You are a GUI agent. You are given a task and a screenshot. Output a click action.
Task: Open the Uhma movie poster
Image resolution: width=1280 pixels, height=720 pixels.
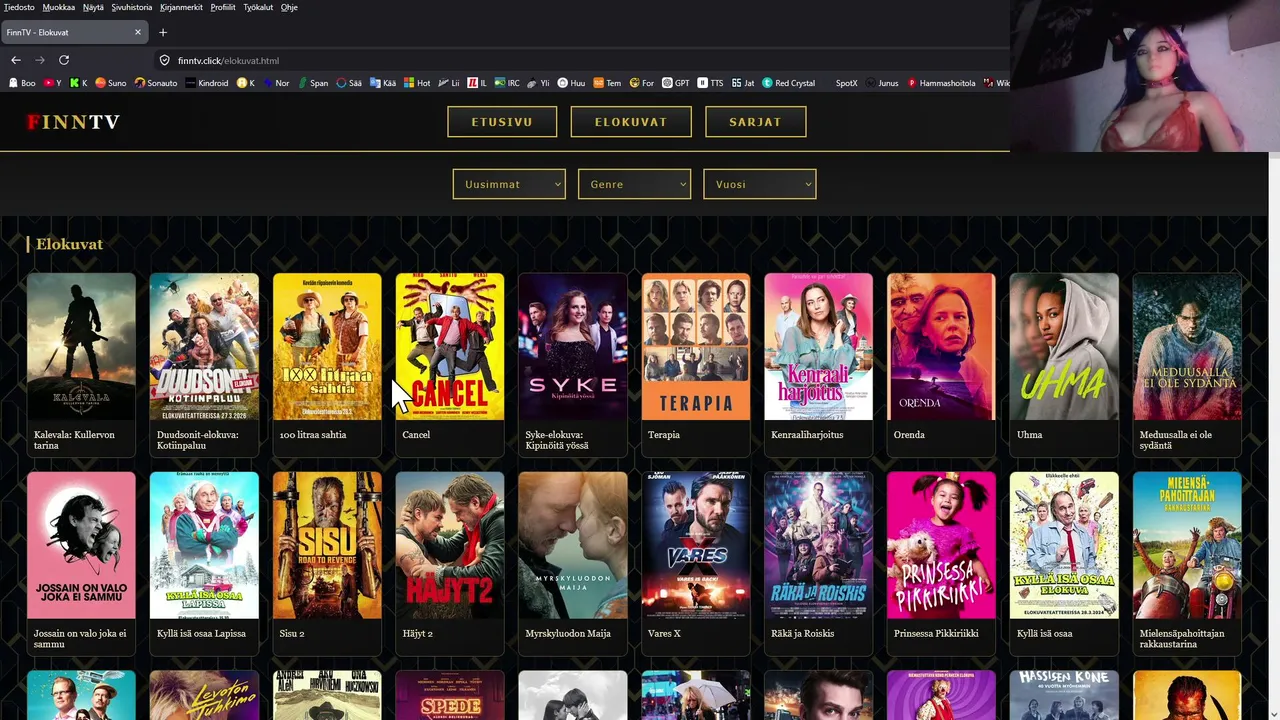[x=1064, y=347]
